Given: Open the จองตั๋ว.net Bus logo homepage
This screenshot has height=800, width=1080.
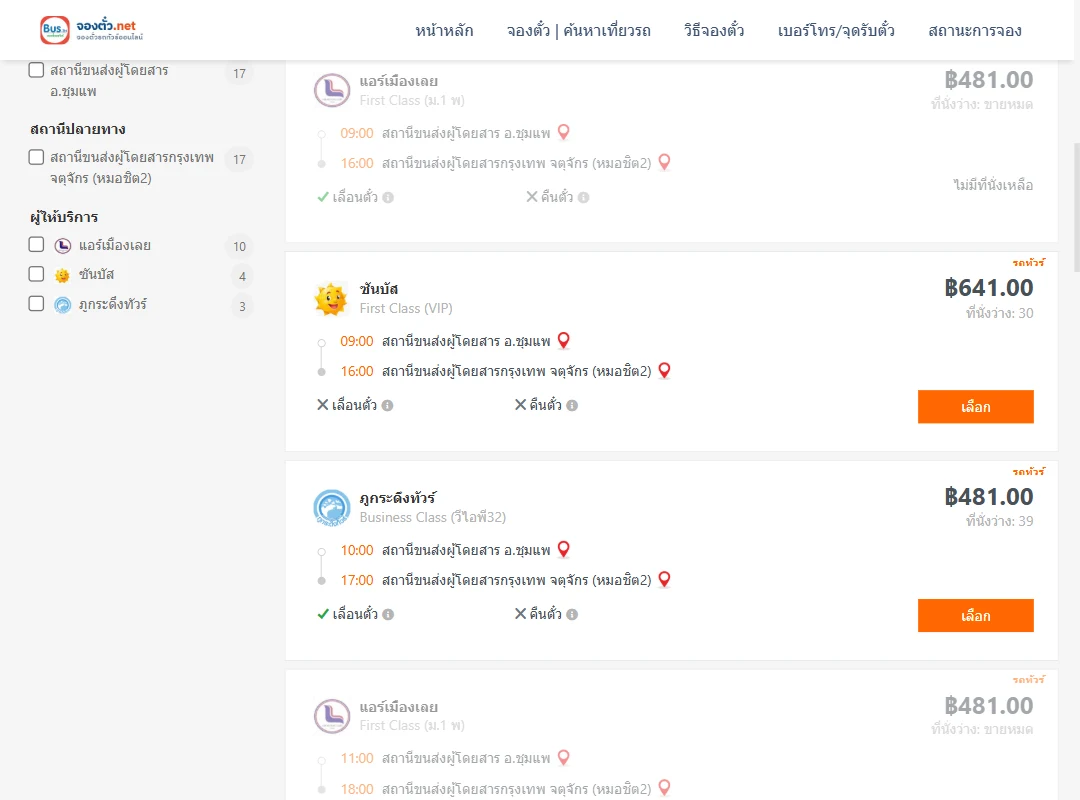Looking at the screenshot, I should (x=92, y=30).
